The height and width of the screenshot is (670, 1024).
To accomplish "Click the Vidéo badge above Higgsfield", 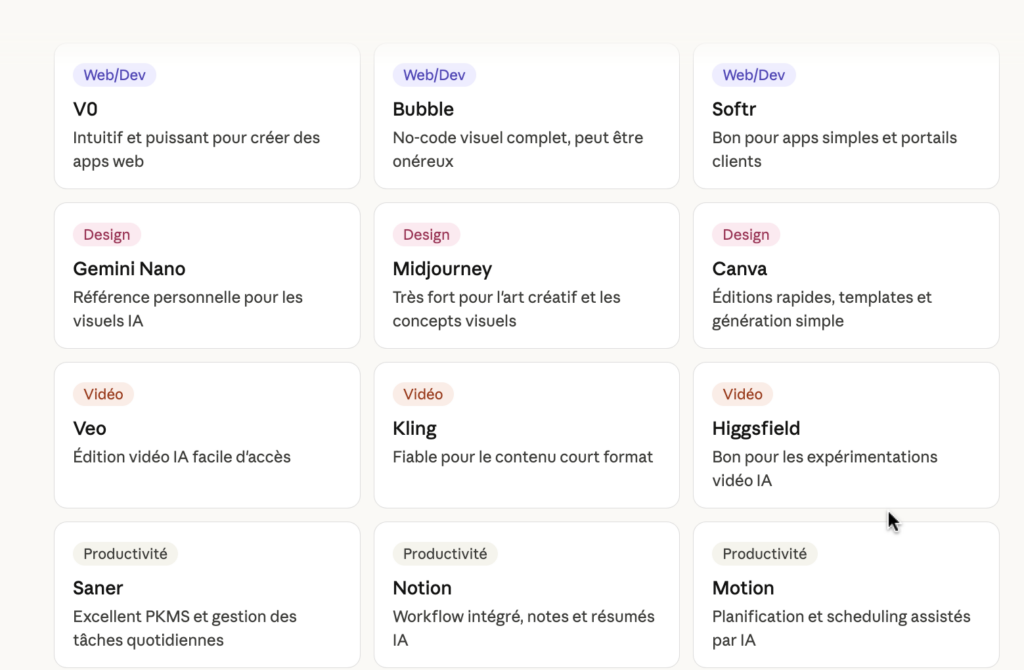I will pos(743,394).
